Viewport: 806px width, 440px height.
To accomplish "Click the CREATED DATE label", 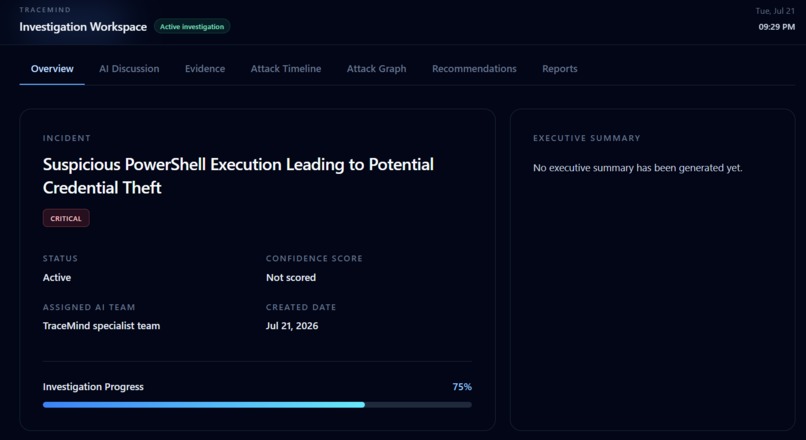I will coord(301,307).
